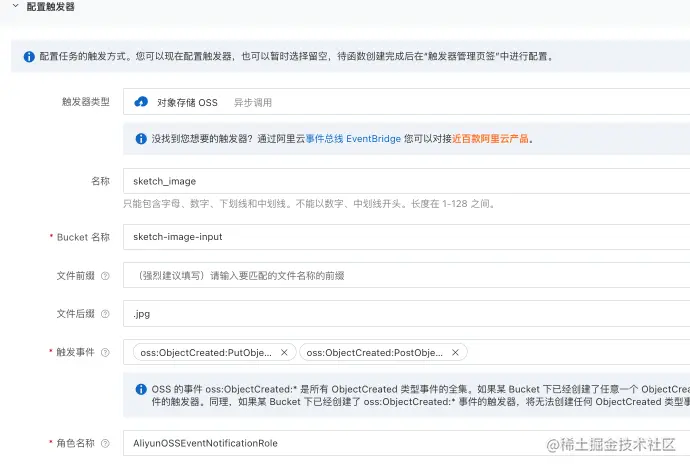
Task: Click the name rule hint text below 名称
Action: click(x=309, y=204)
